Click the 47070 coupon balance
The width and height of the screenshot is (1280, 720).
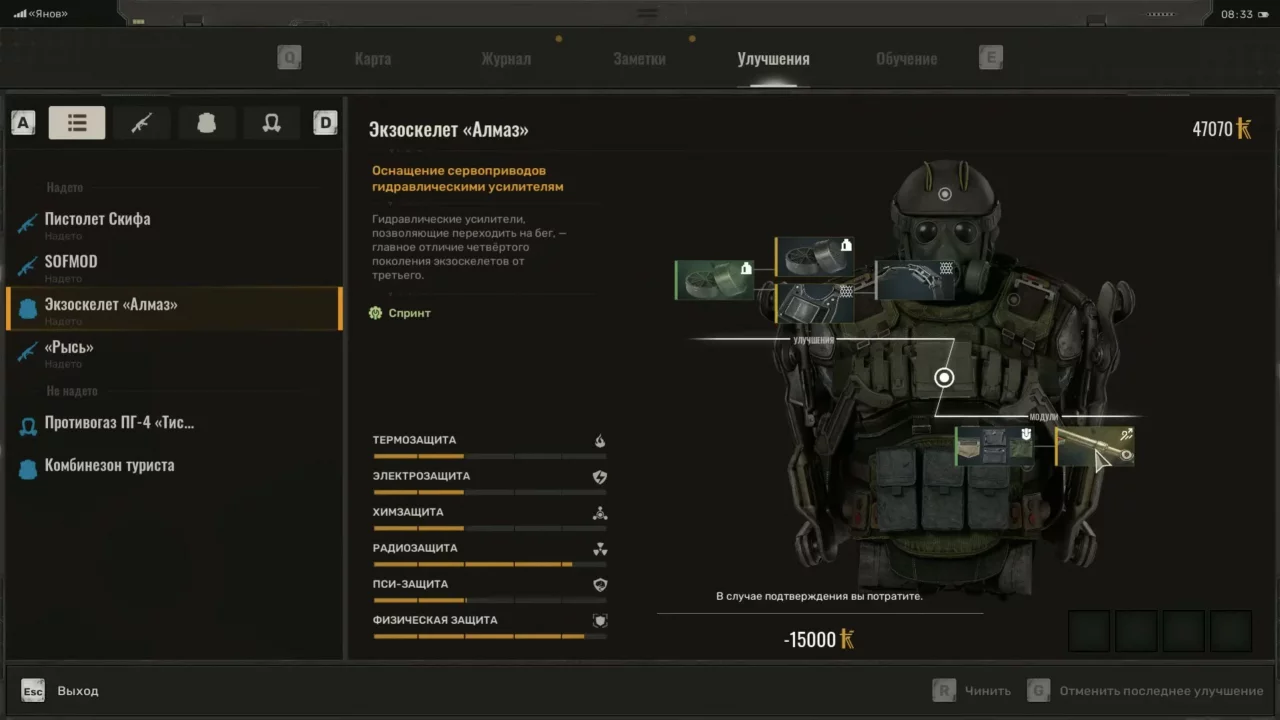[x=1222, y=129]
